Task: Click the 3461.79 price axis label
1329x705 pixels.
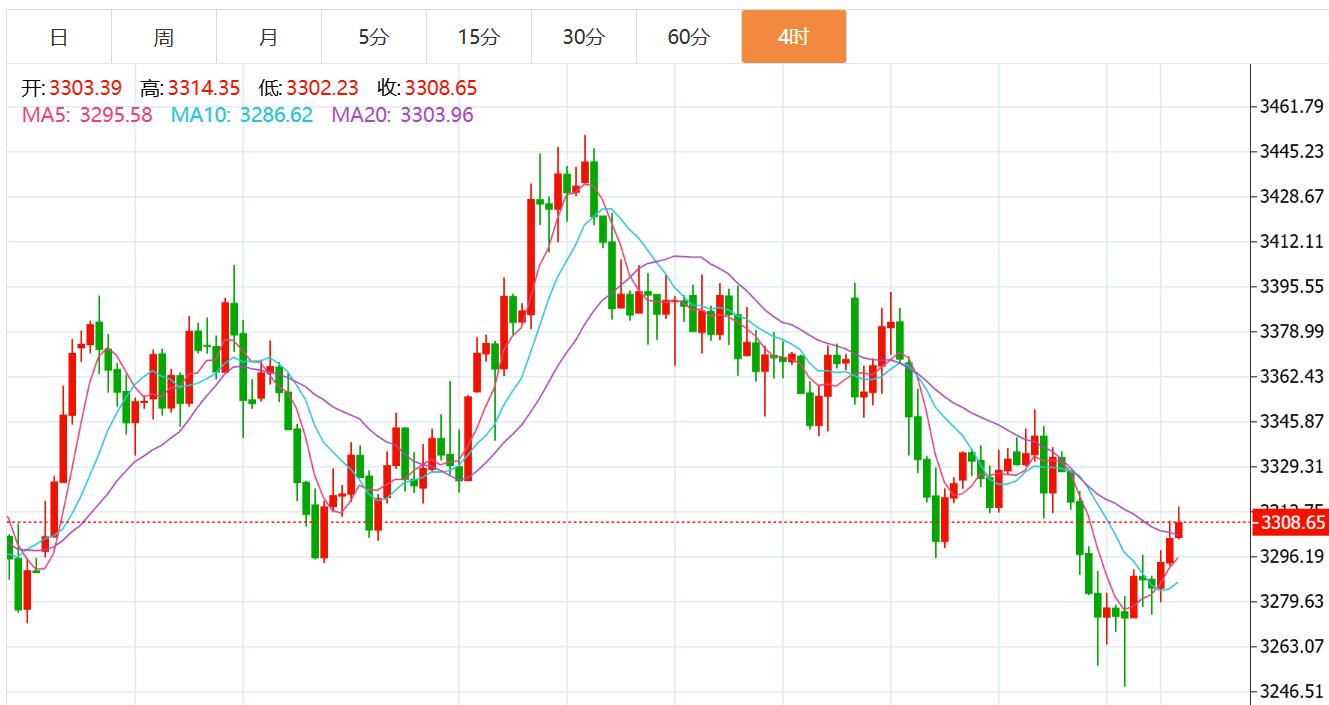Action: [x=1293, y=106]
